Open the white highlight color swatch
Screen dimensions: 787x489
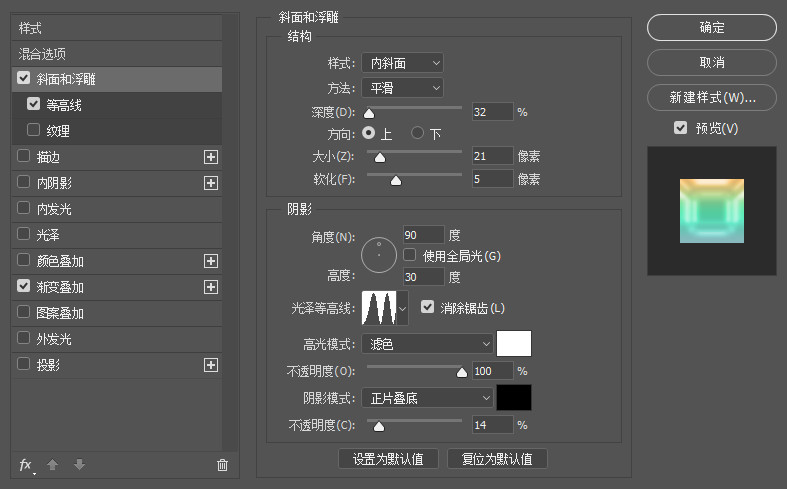(x=514, y=344)
